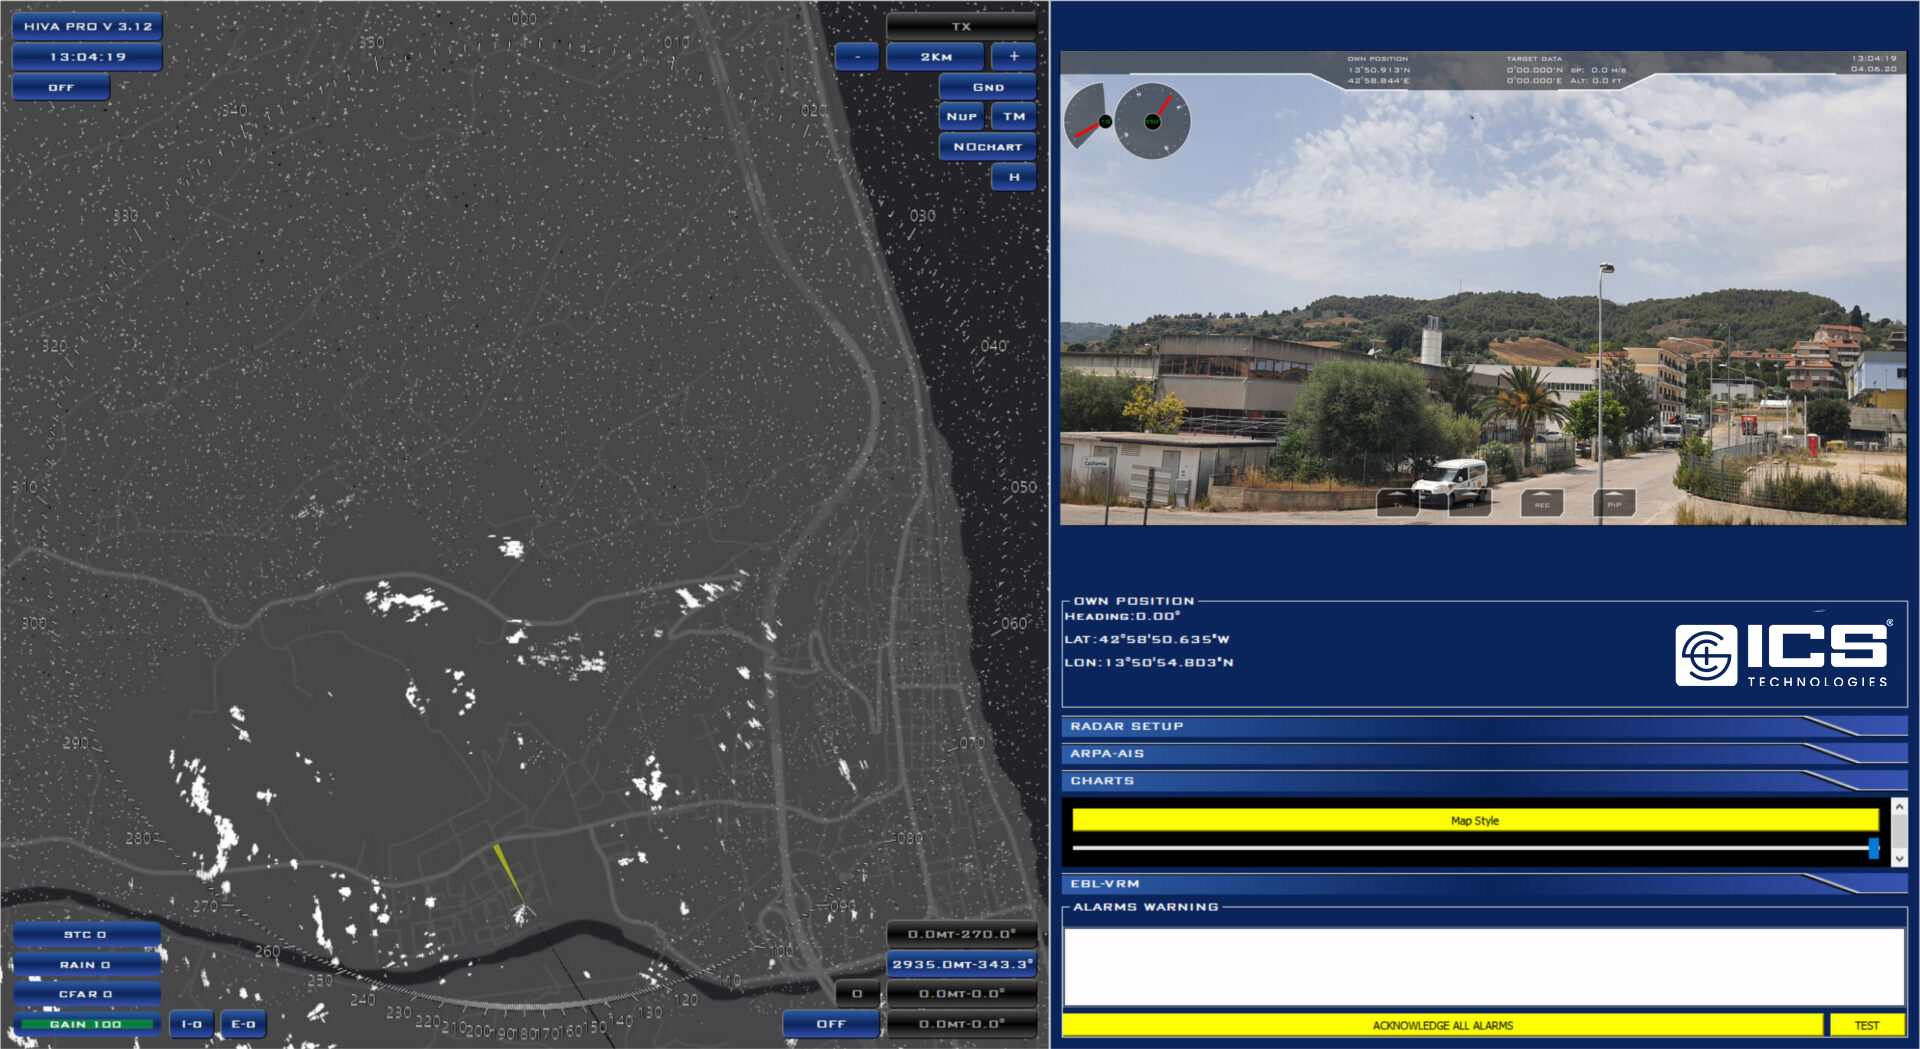Click the own-ship marker on radar
Screen dimensions: 1920x1049
click(521, 912)
